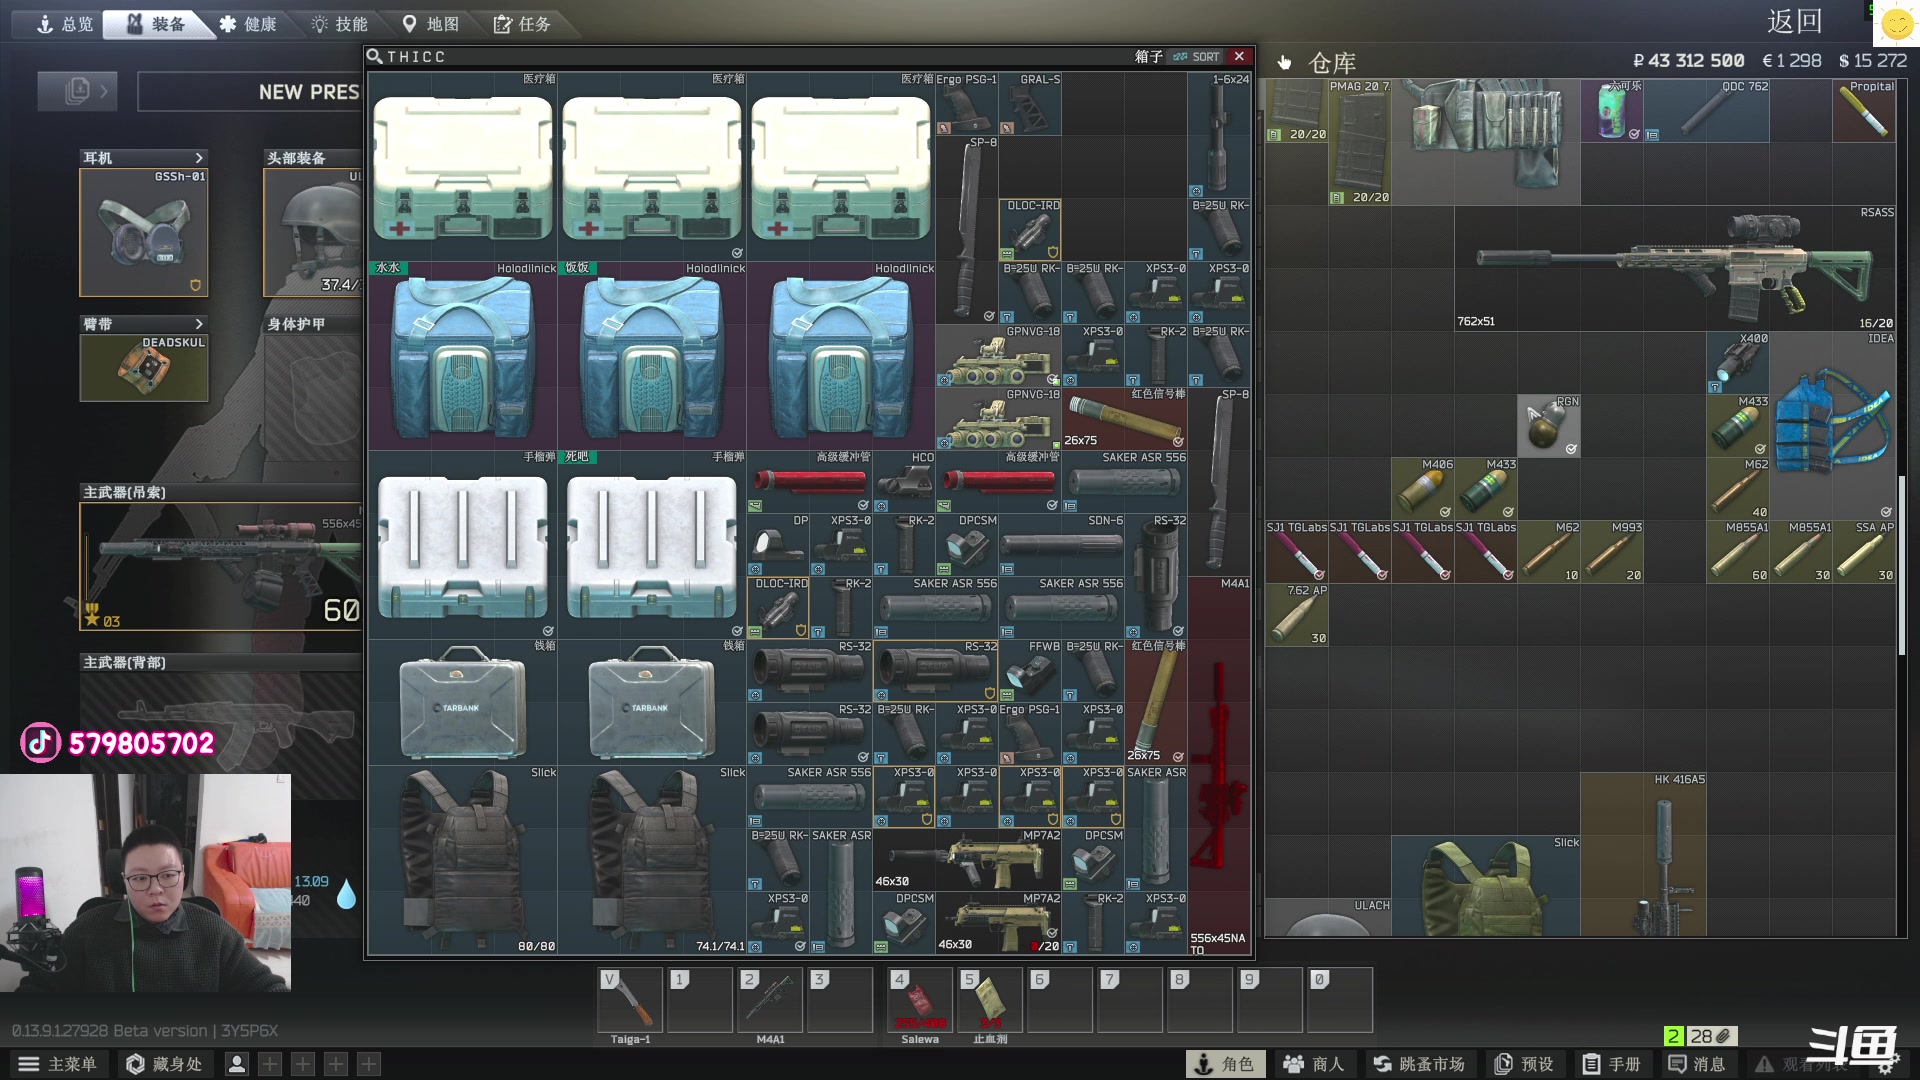Close the THICC container window

point(1239,56)
